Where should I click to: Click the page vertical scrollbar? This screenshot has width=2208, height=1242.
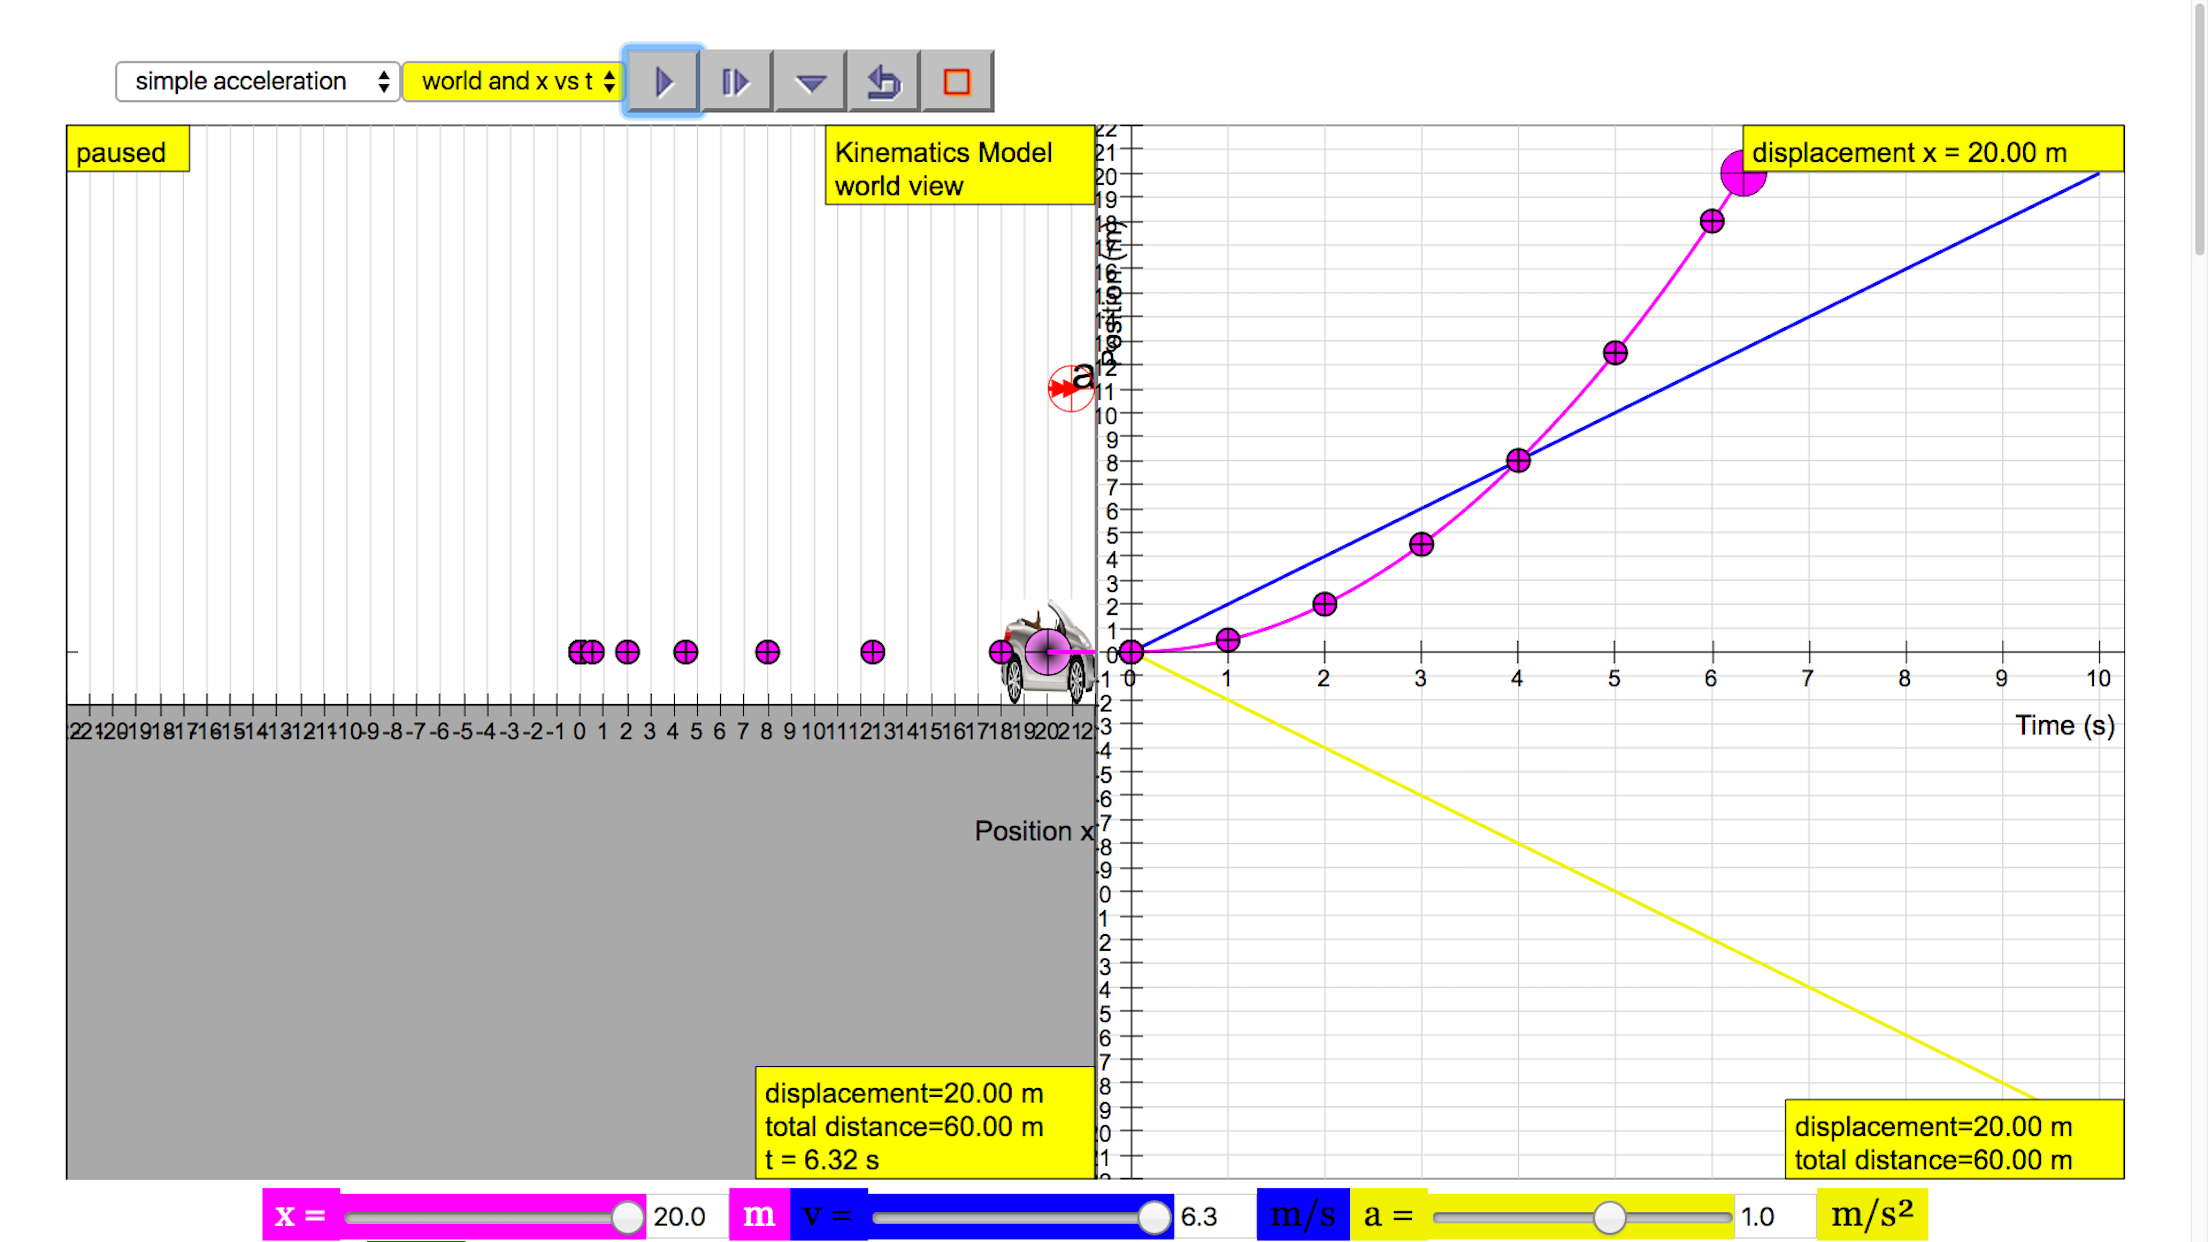pyautogui.click(x=2198, y=130)
